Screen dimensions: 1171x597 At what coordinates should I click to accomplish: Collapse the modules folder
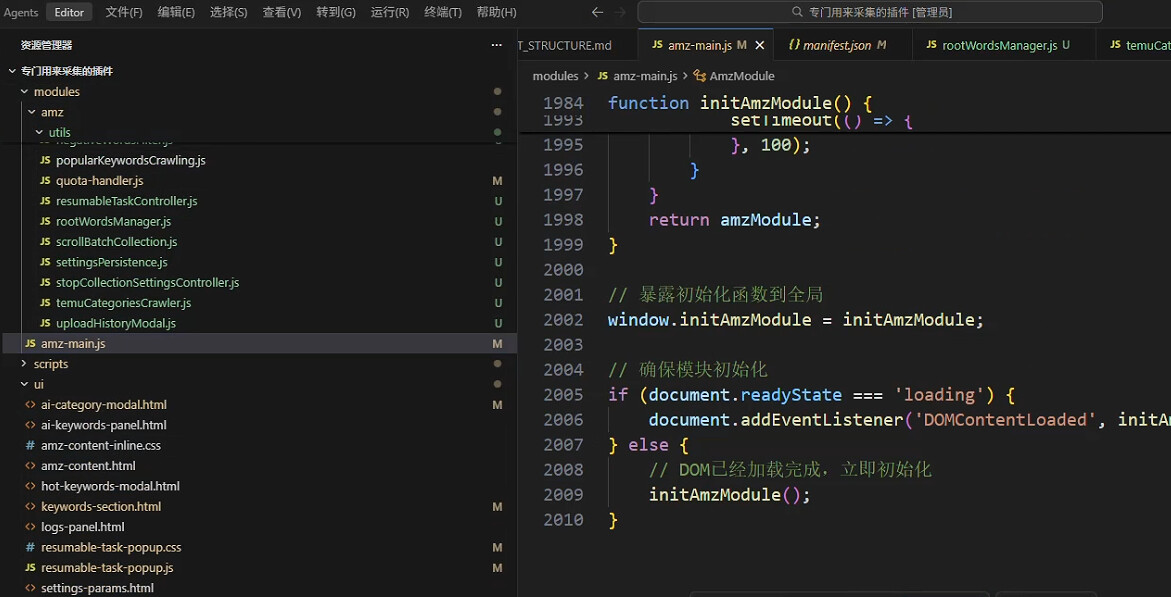(25, 92)
